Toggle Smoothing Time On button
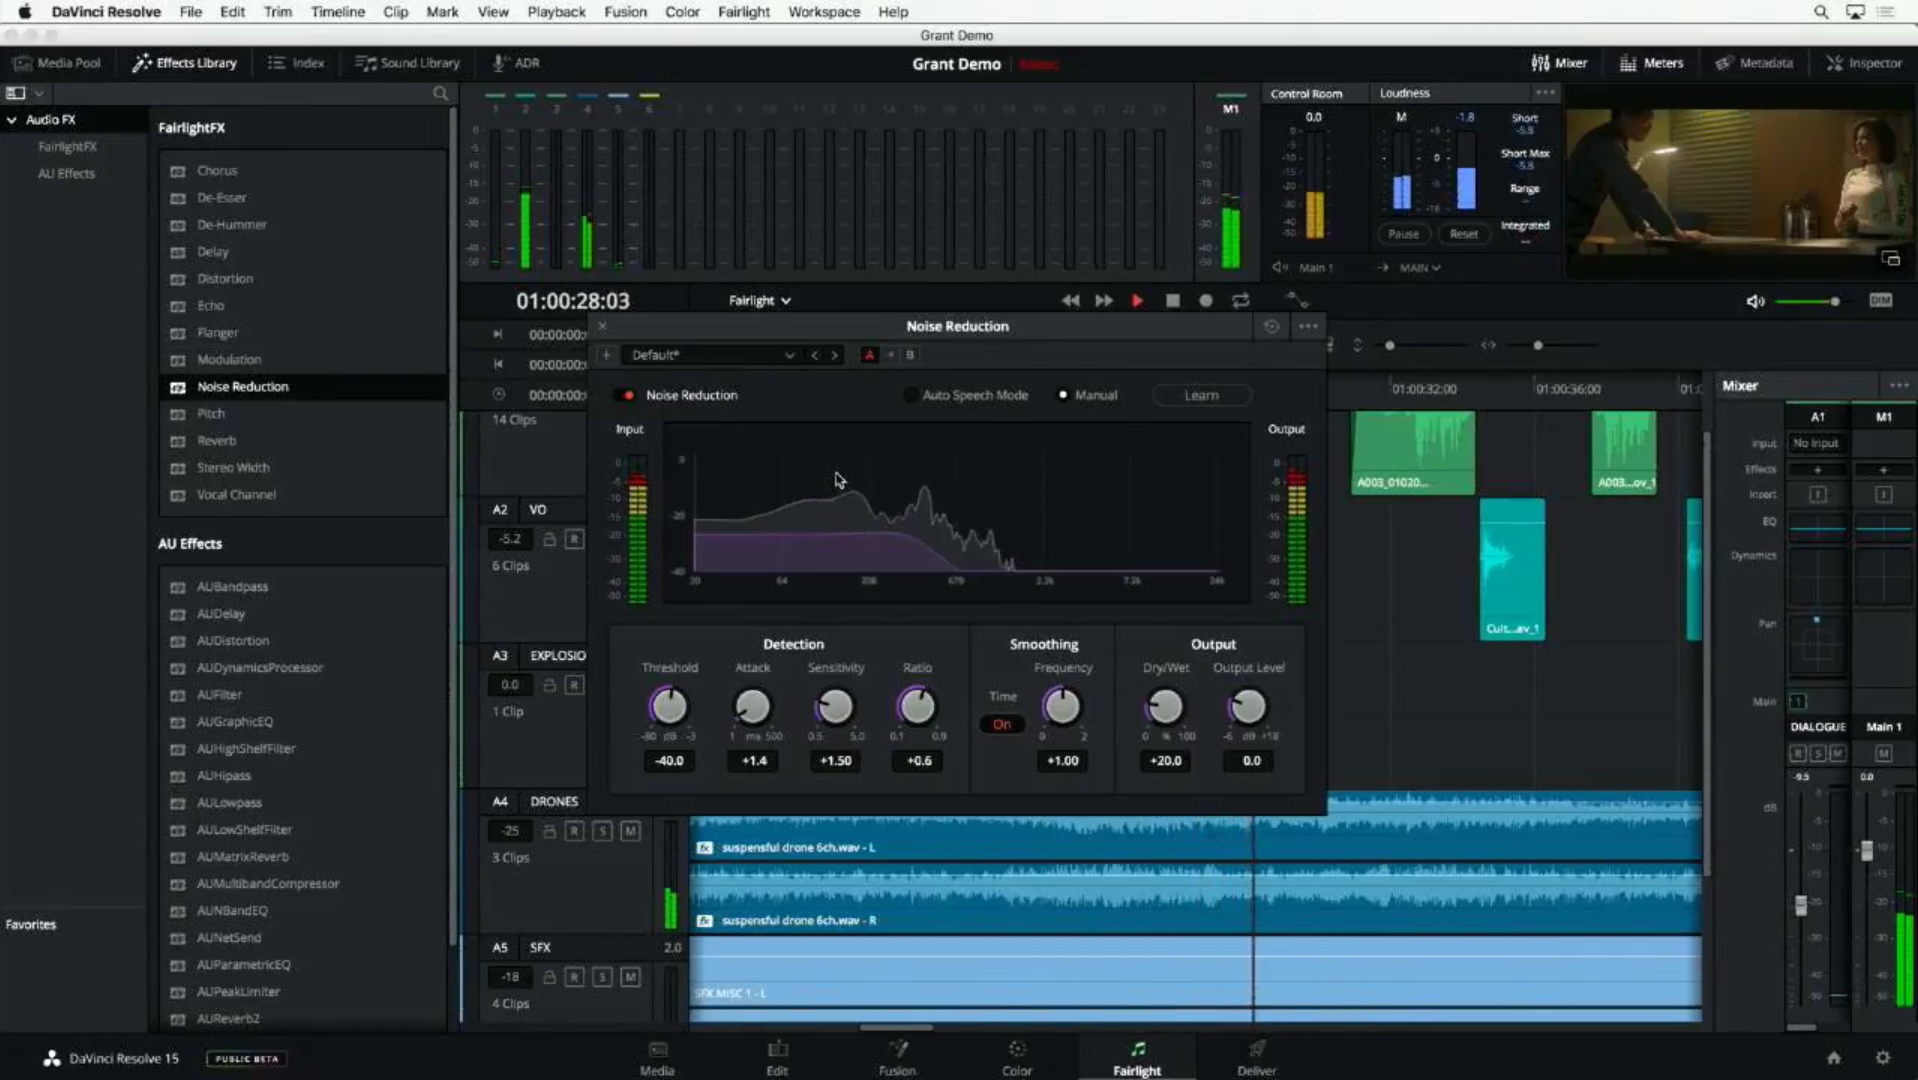The image size is (1918, 1080). 1002,725
